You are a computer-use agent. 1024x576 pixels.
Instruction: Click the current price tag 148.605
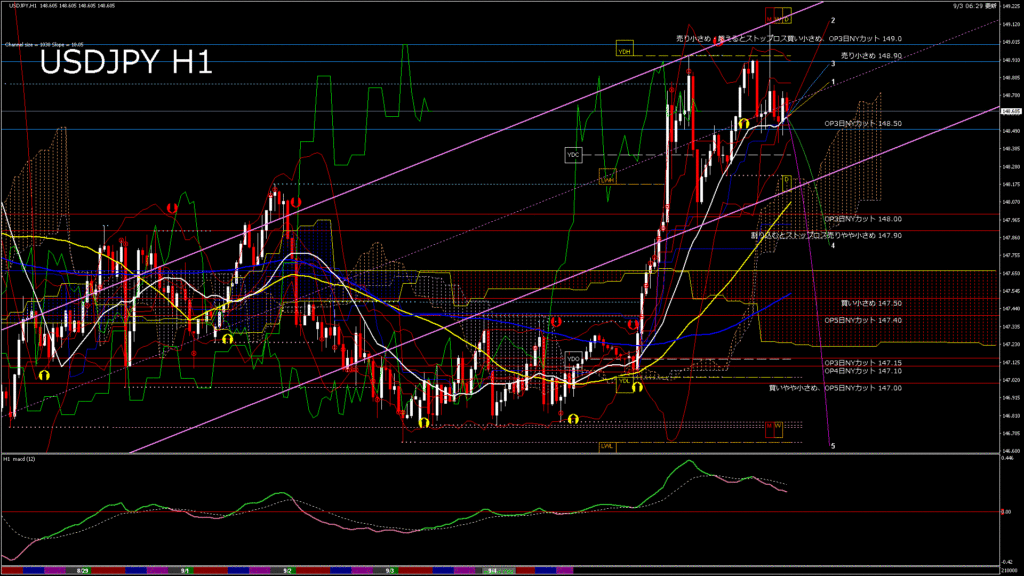(1010, 112)
